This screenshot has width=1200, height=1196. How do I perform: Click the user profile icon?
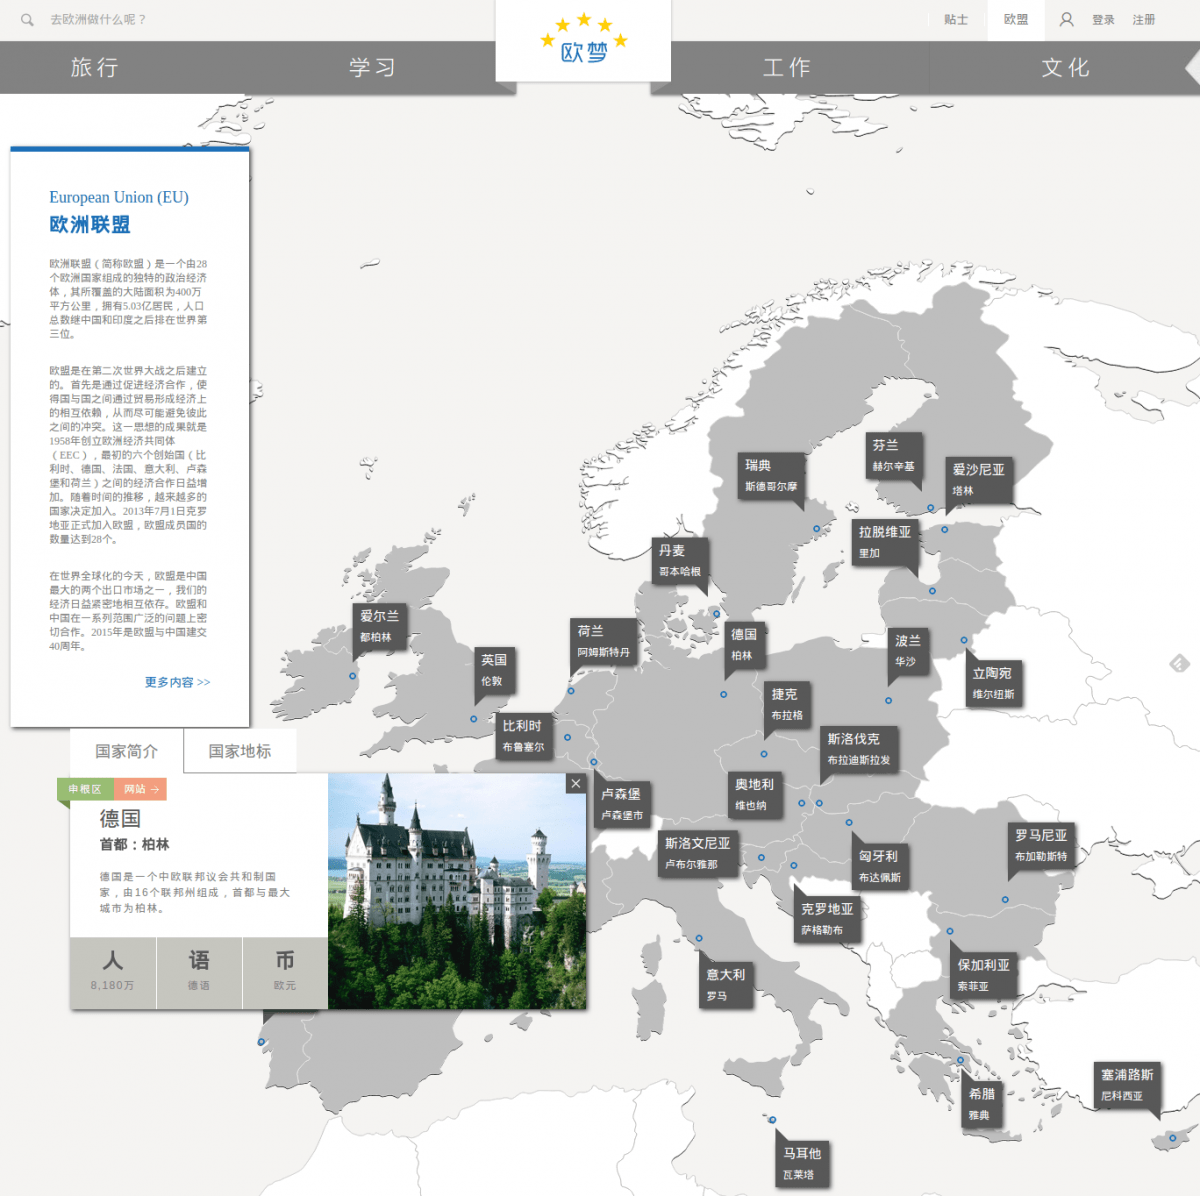coord(1067,20)
